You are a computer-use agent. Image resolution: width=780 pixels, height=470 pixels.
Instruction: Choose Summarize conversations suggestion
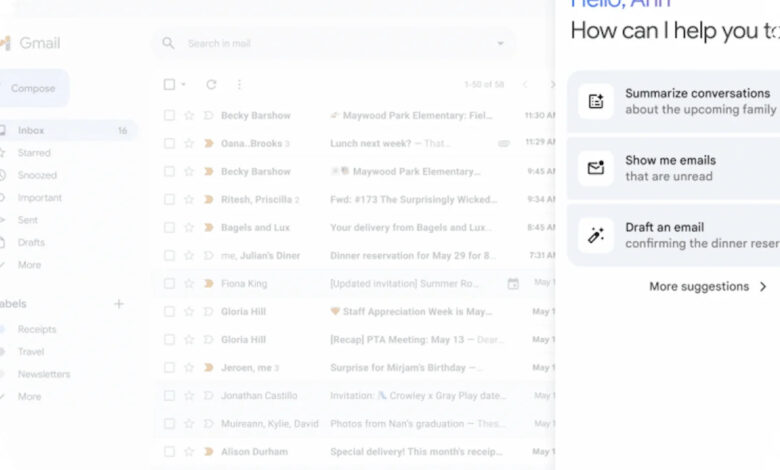pyautogui.click(x=674, y=101)
